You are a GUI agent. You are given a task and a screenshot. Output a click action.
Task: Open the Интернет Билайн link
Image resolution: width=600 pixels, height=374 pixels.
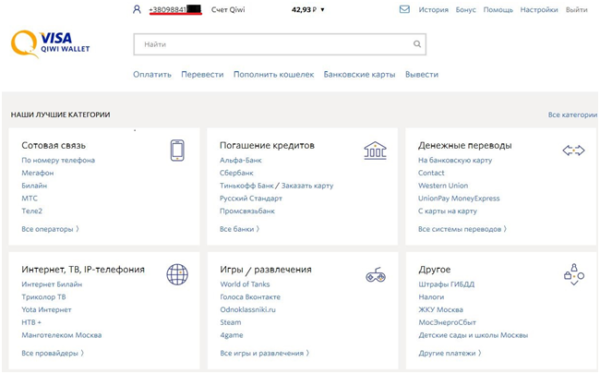point(52,284)
